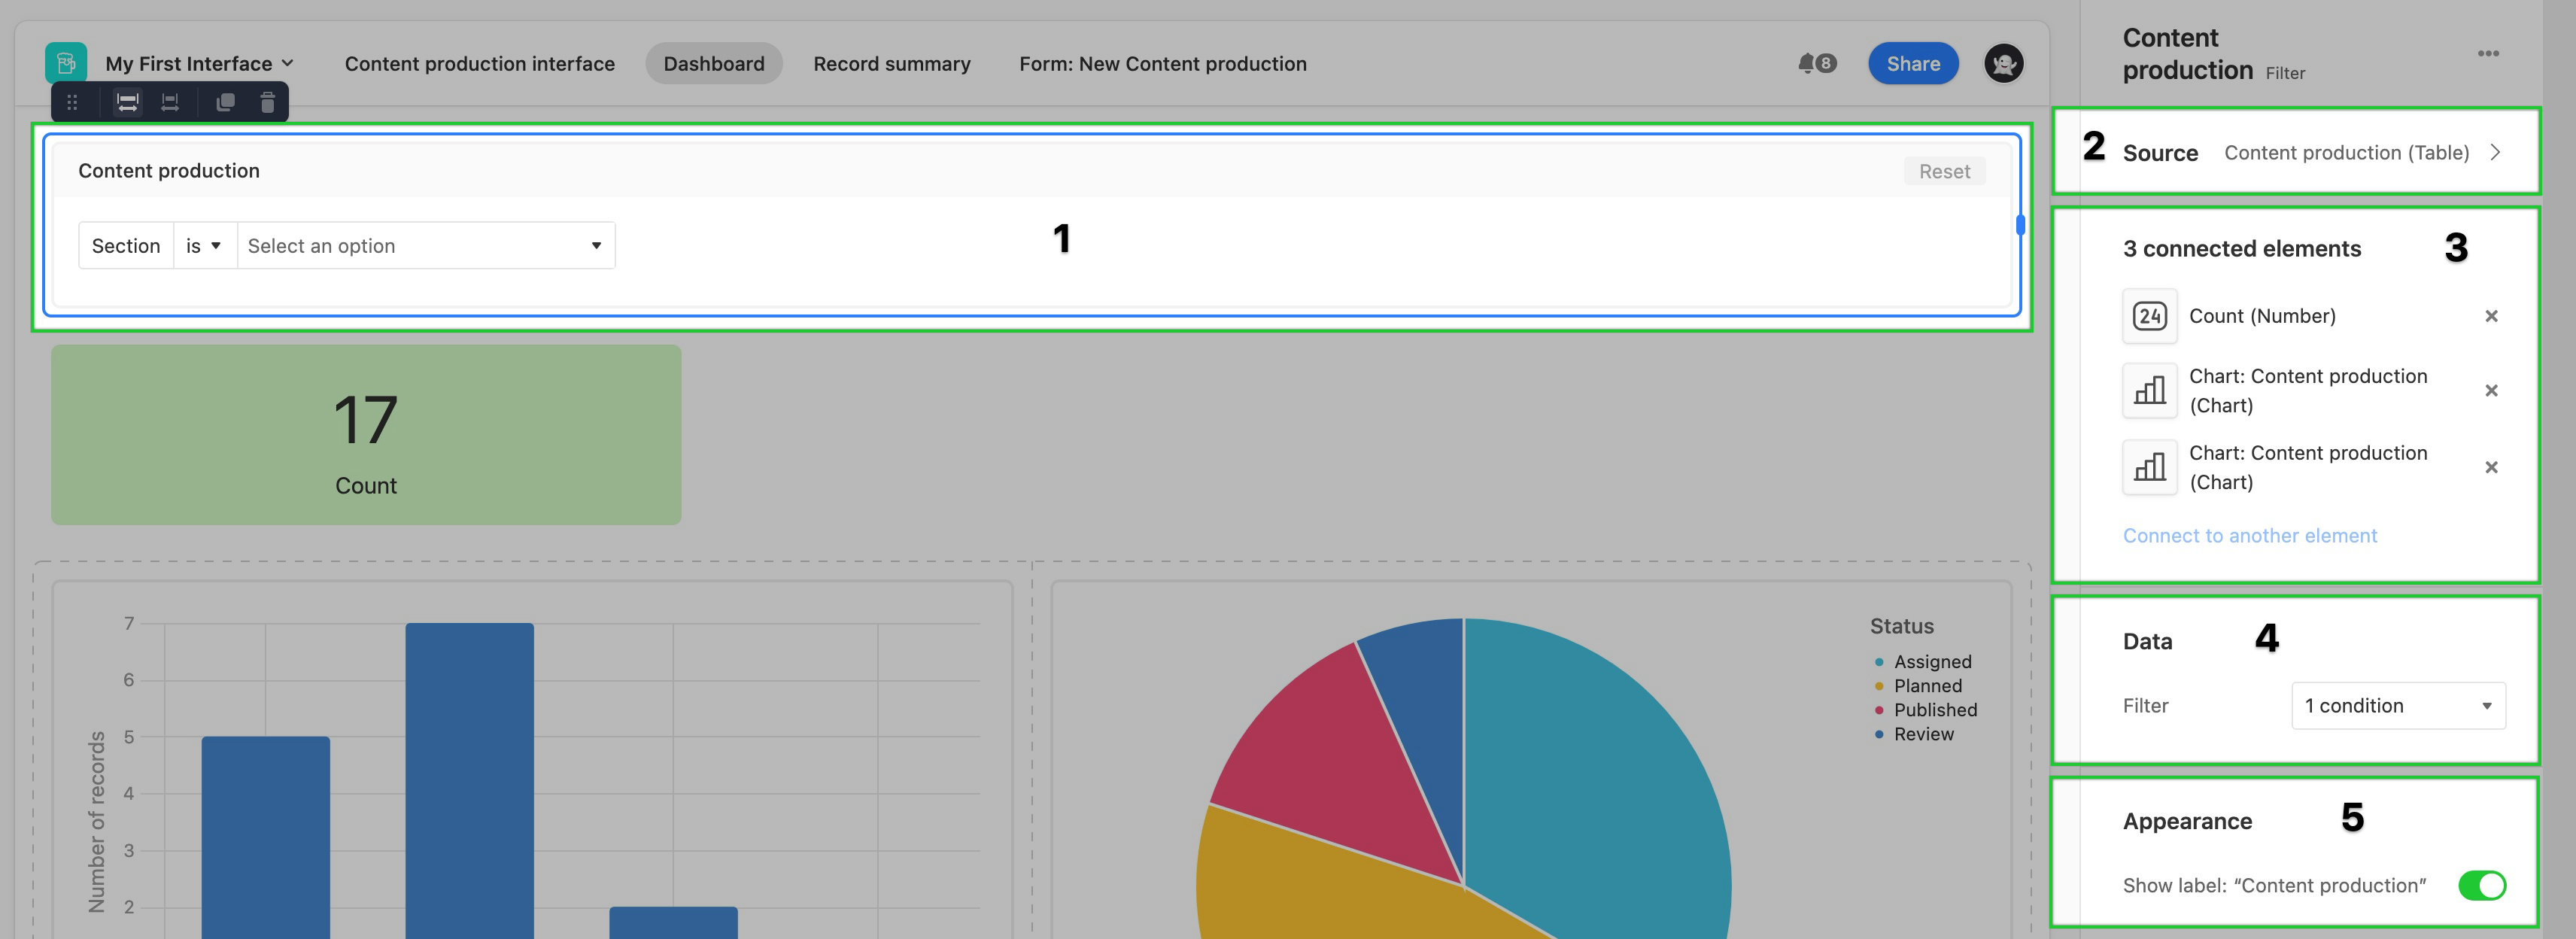
Task: Click the 3 connected elements heading
Action: (2242, 249)
